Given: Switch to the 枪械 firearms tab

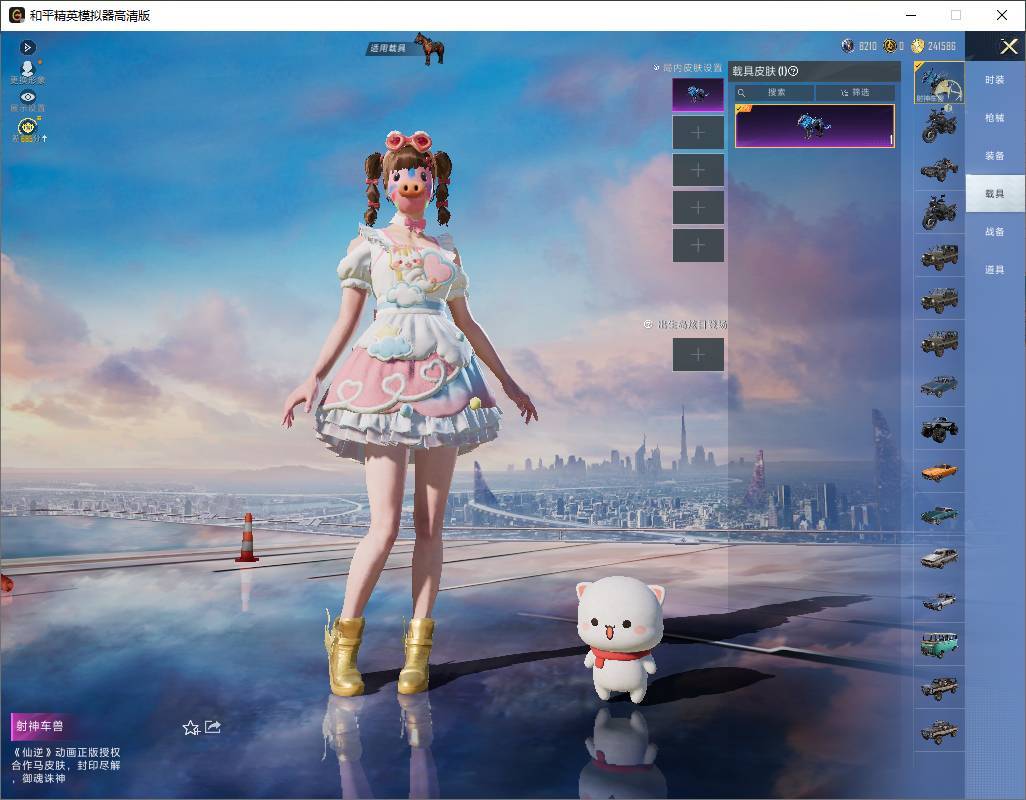Looking at the screenshot, I should 995,118.
